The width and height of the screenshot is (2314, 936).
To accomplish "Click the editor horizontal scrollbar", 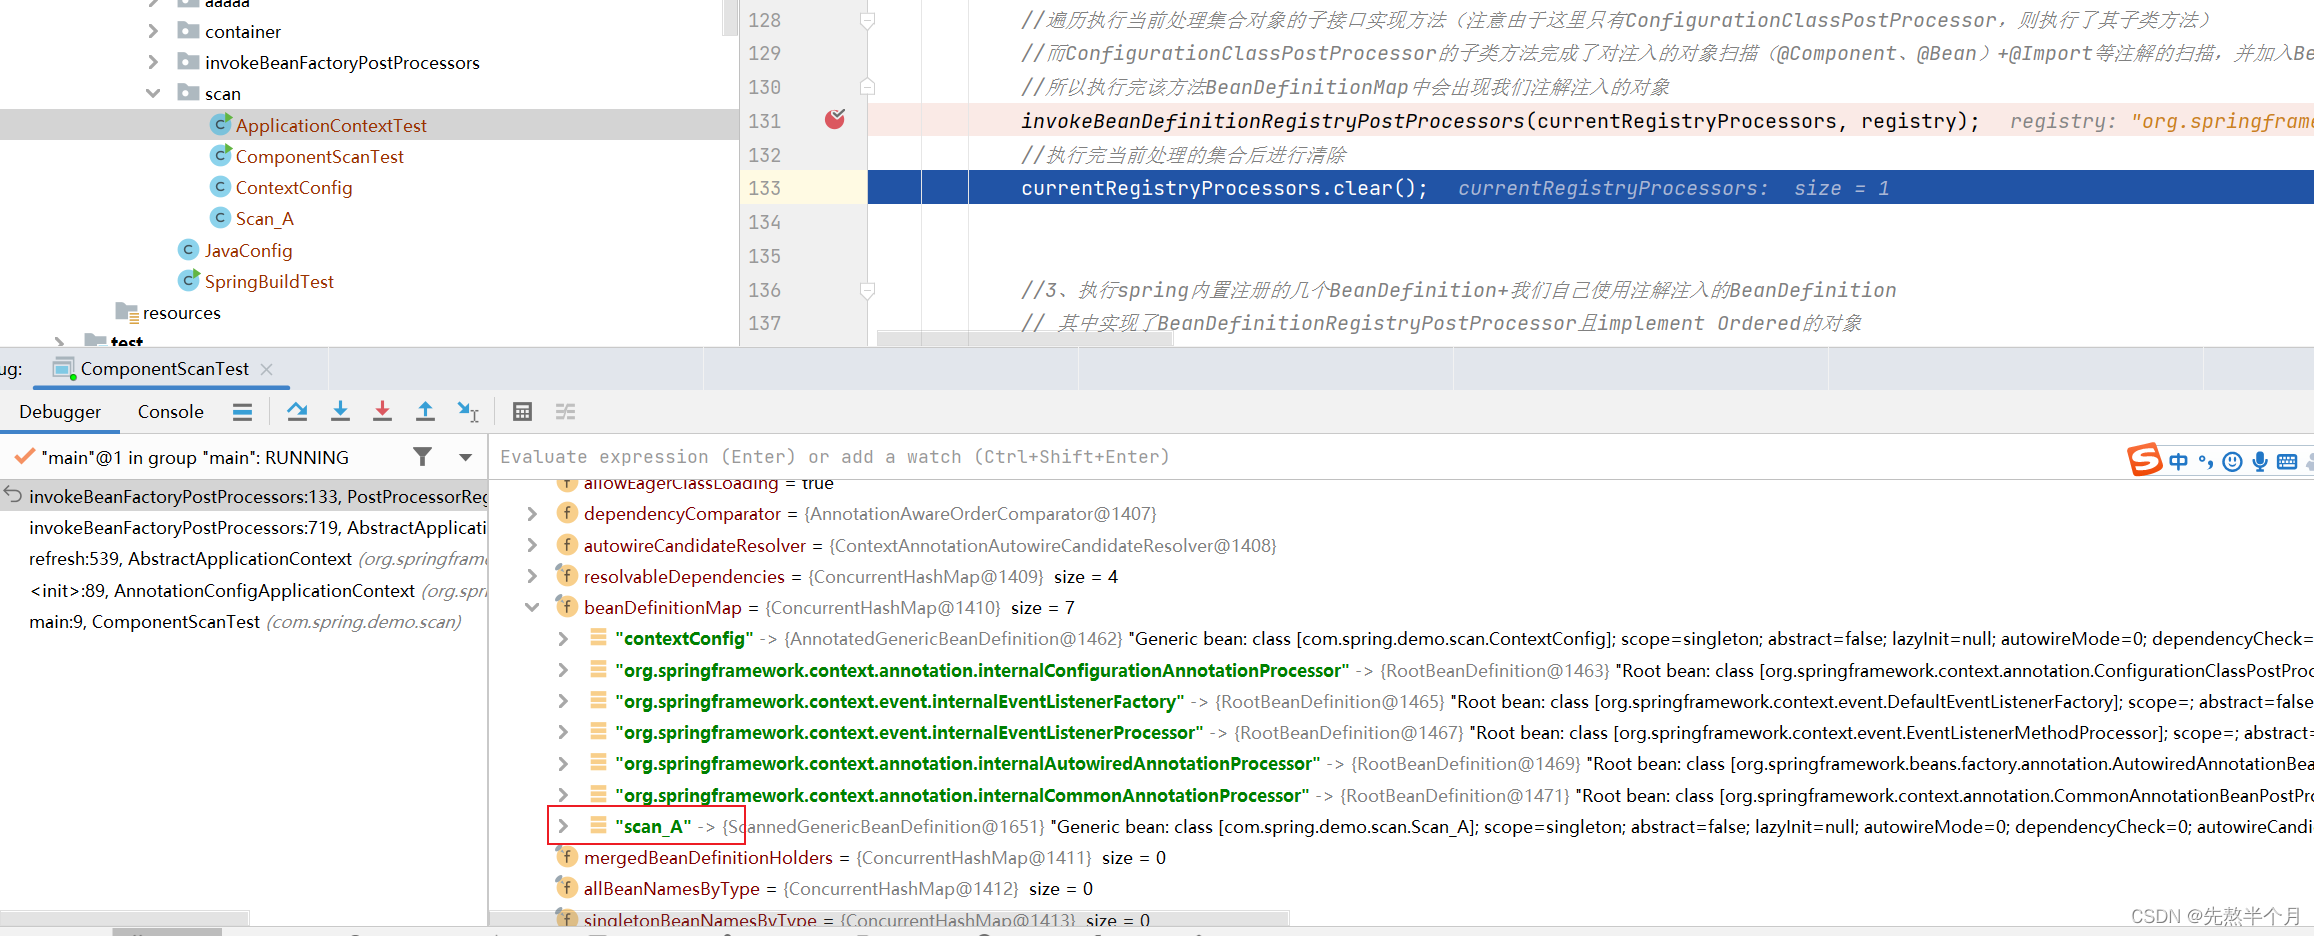I will coord(1024,338).
